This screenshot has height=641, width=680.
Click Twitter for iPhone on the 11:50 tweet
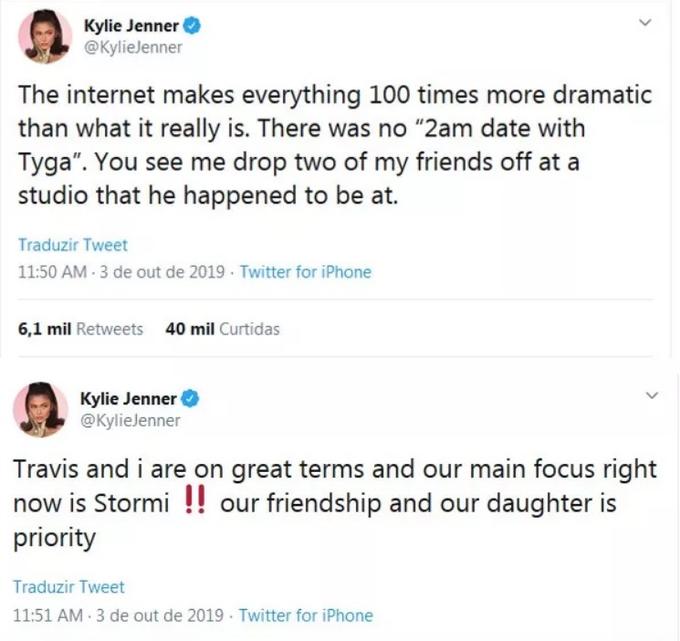(x=305, y=271)
